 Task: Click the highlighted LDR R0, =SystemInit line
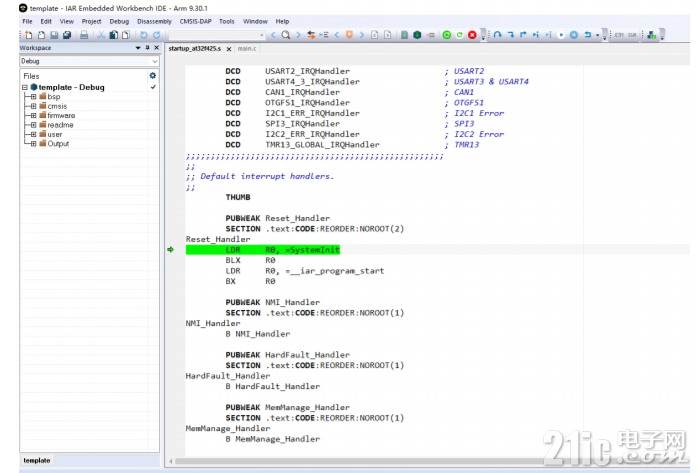pyautogui.click(x=263, y=250)
